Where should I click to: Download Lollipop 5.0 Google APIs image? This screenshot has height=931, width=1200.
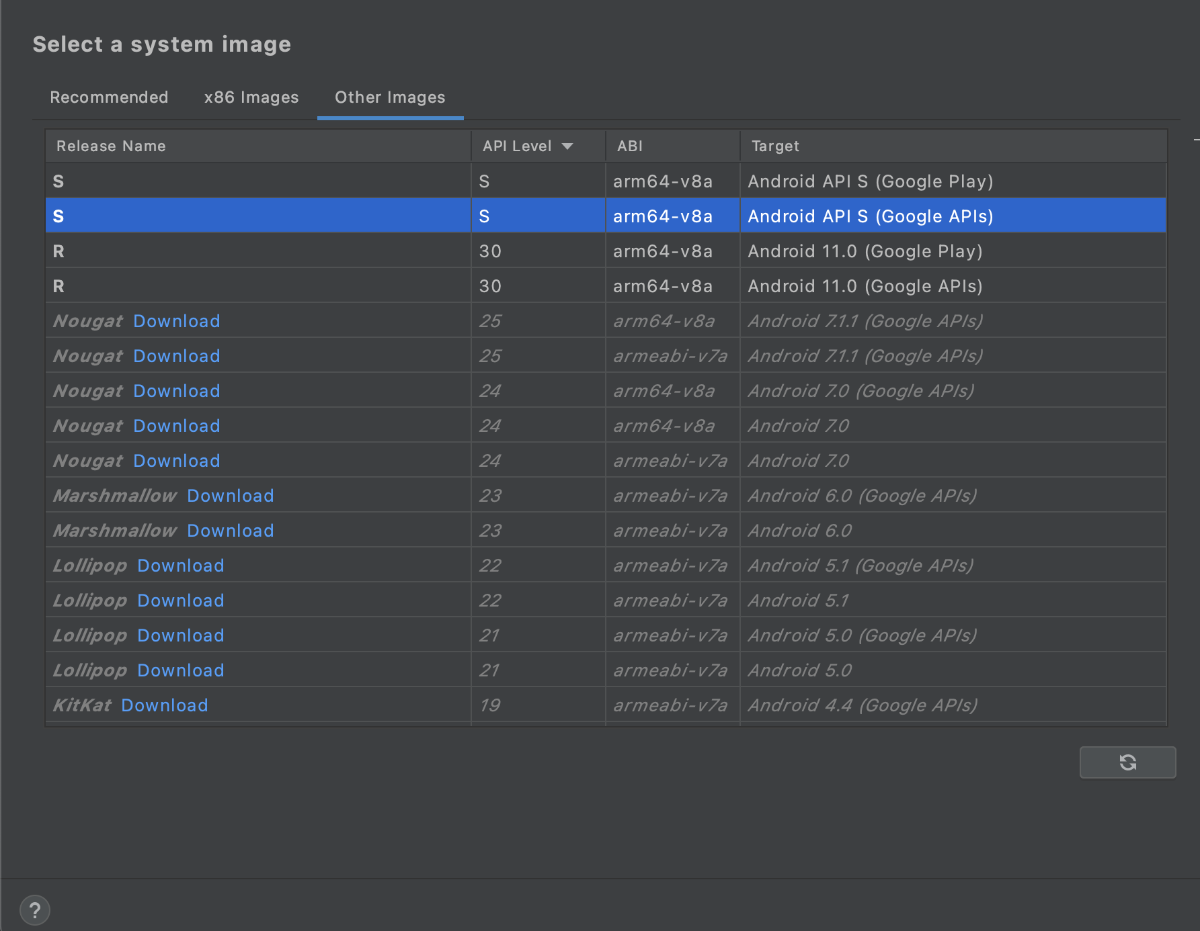(180, 636)
